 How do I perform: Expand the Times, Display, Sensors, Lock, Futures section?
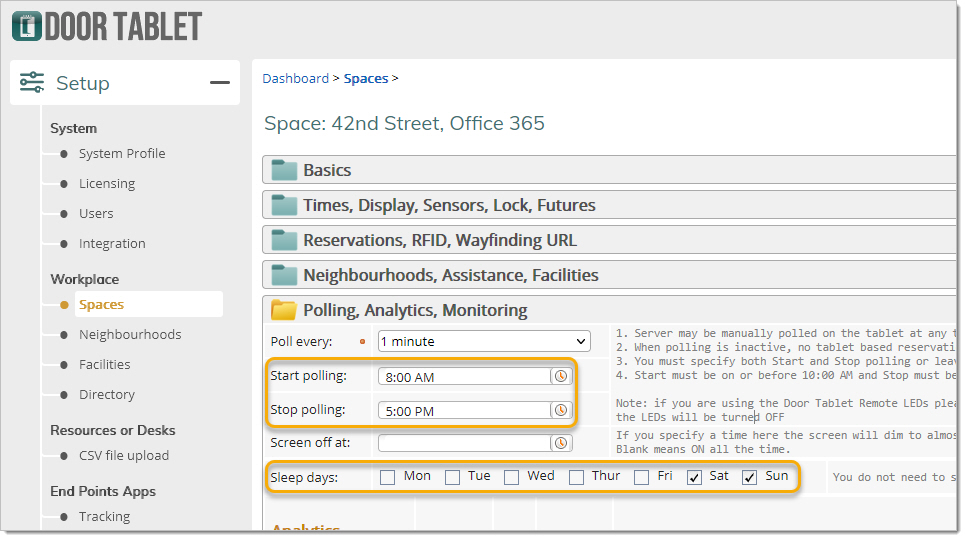coord(449,205)
